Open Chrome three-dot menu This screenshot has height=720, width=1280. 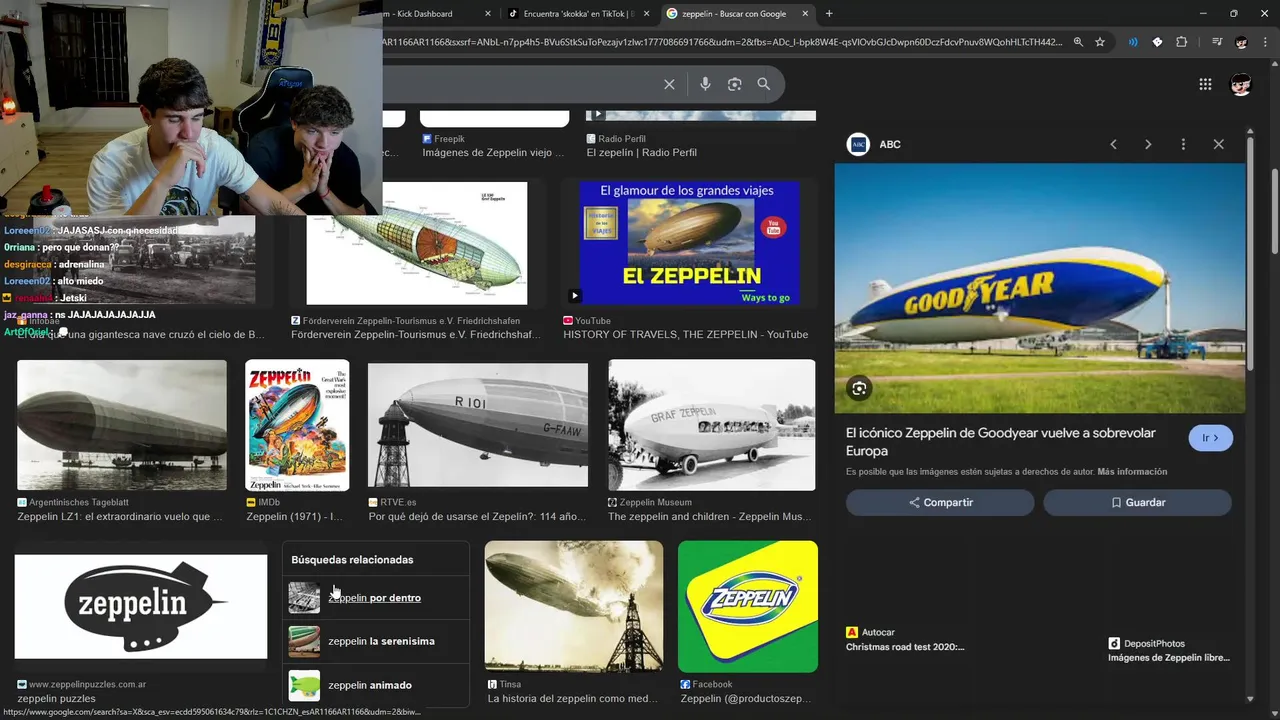pos(1264,42)
